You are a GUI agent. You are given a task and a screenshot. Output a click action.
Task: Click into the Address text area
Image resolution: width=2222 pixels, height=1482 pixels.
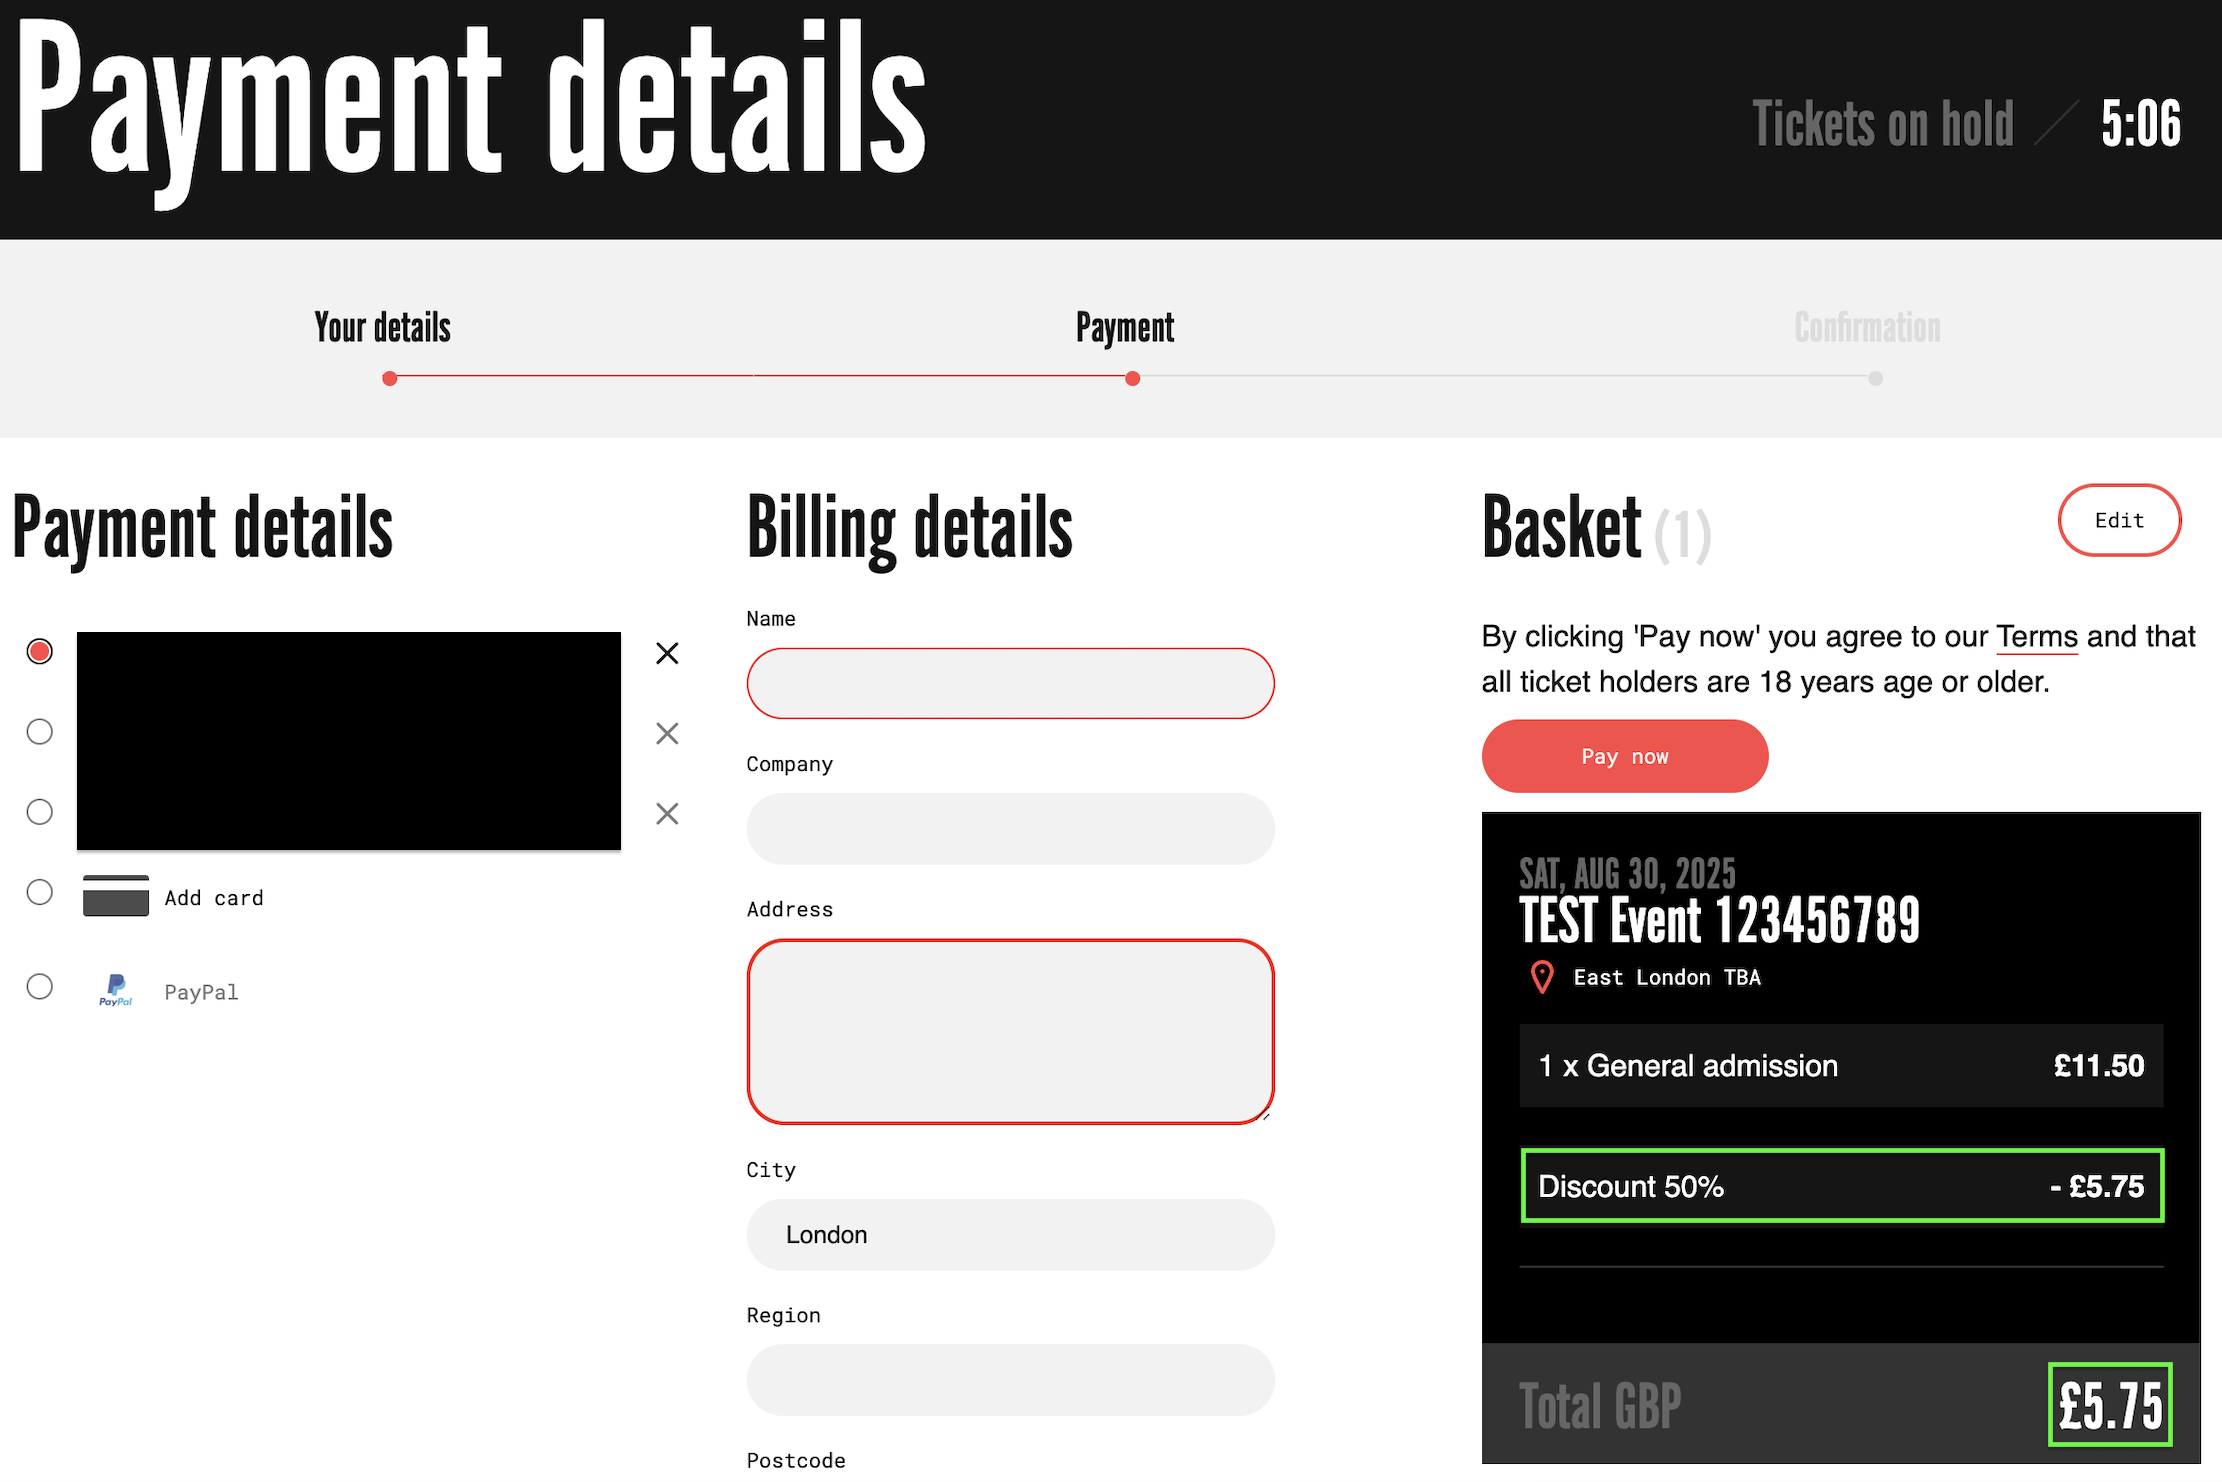(1010, 1031)
